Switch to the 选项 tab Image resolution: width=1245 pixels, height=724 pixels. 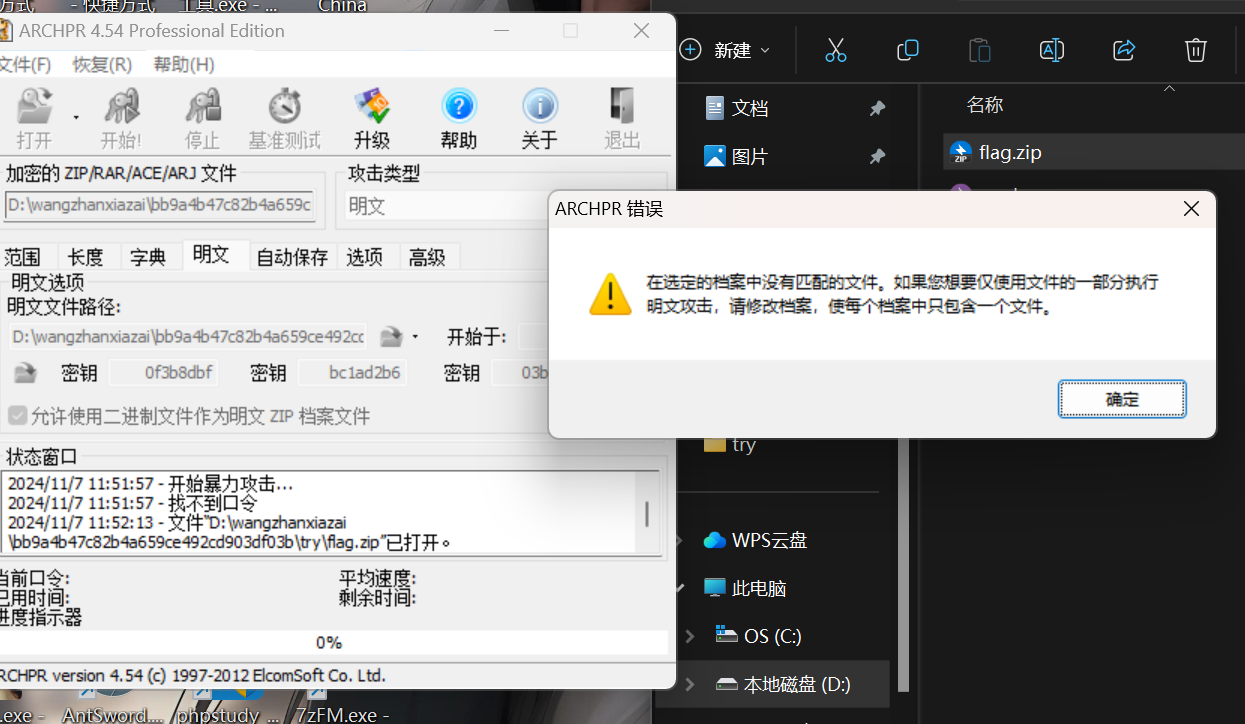point(365,257)
